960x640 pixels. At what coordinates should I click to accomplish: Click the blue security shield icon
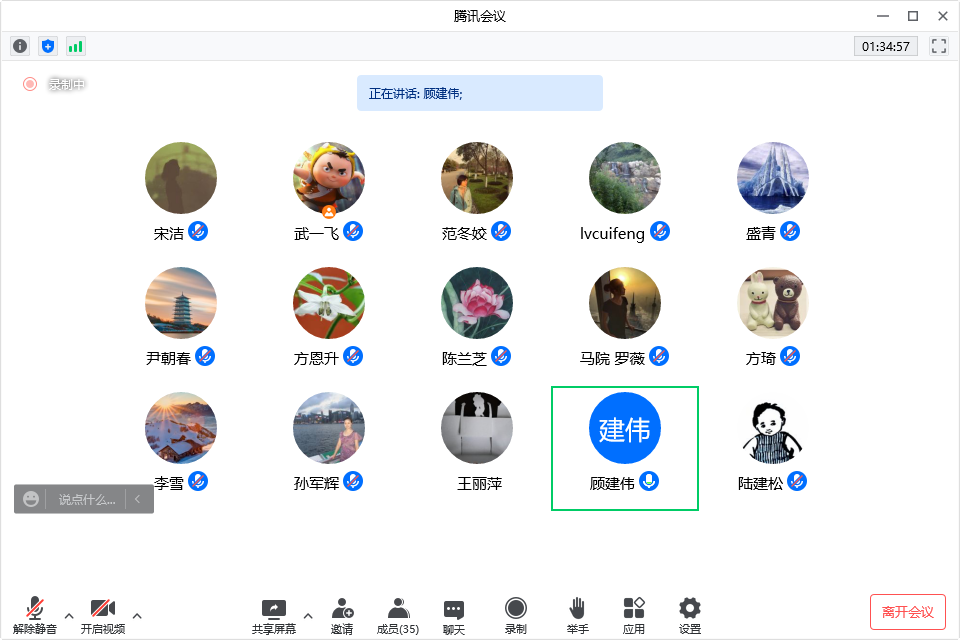(48, 46)
